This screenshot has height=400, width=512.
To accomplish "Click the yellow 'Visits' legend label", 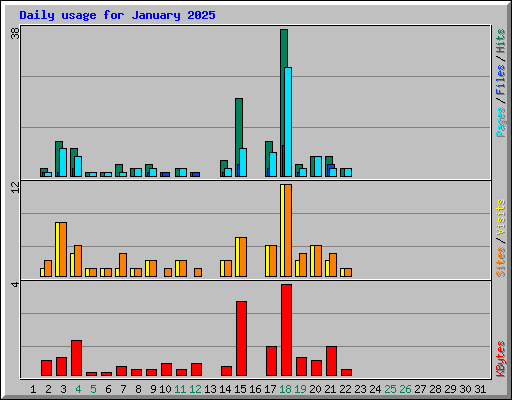I will [x=500, y=218].
